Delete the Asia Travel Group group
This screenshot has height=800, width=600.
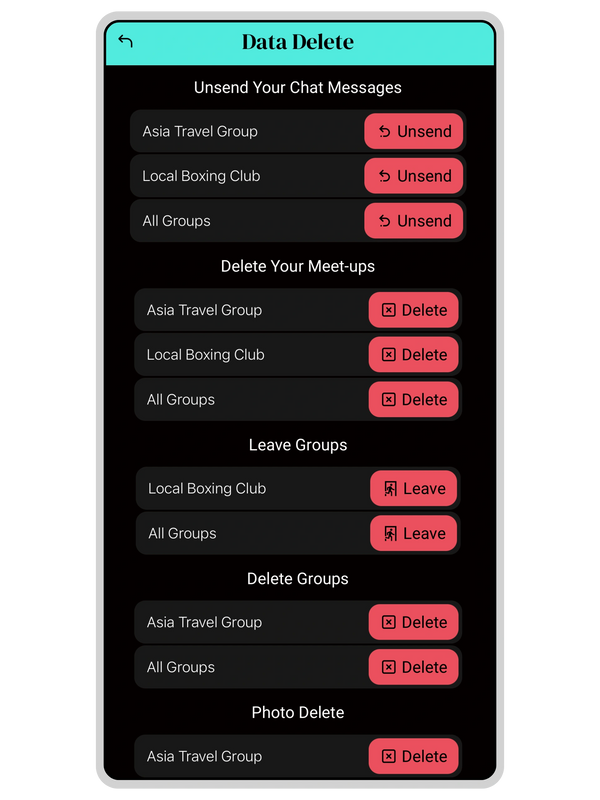(414, 622)
